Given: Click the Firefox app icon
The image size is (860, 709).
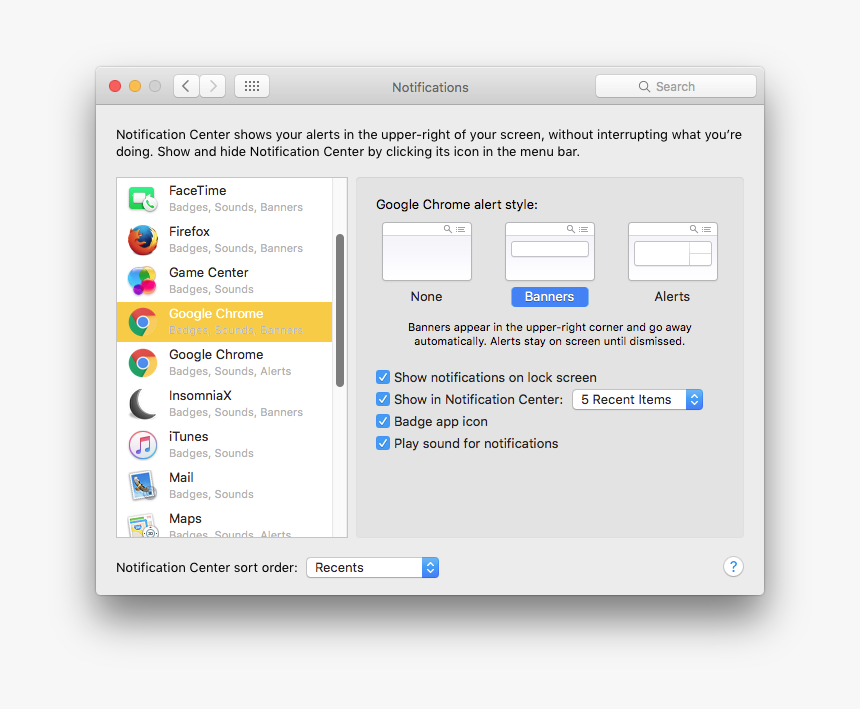Looking at the screenshot, I should pyautogui.click(x=143, y=240).
